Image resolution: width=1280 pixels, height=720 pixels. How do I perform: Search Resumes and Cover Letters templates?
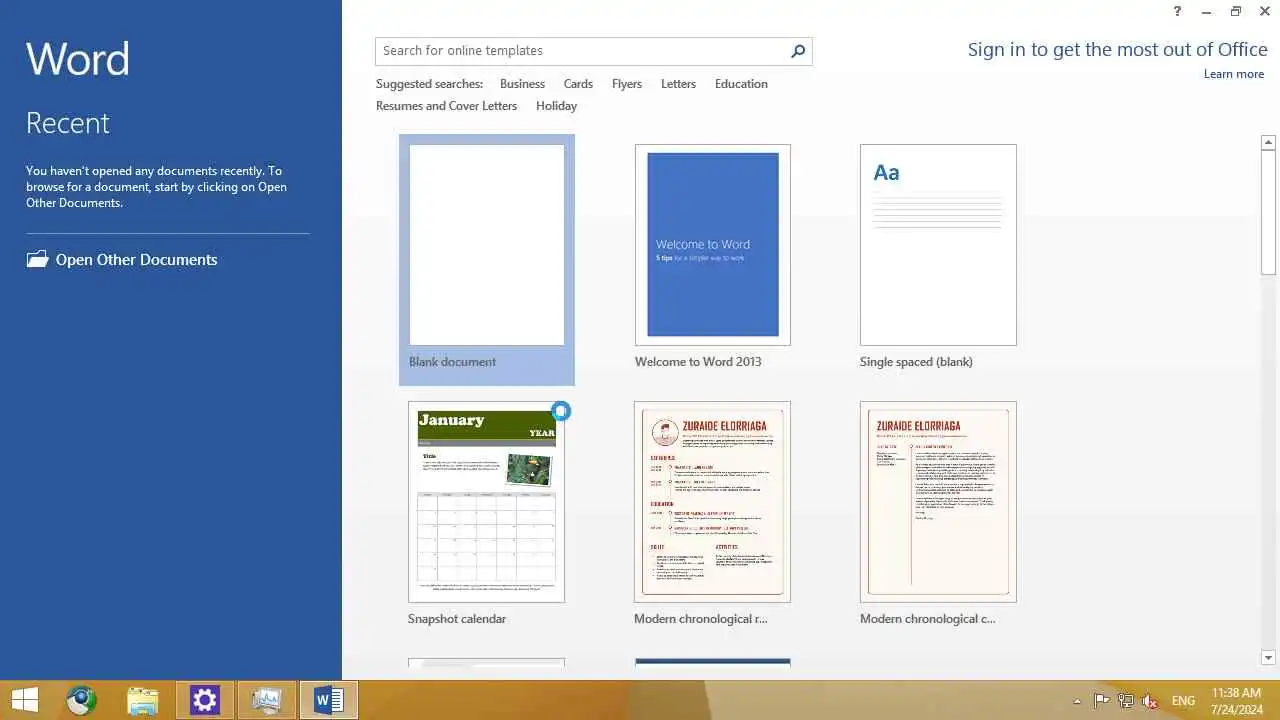click(x=446, y=106)
